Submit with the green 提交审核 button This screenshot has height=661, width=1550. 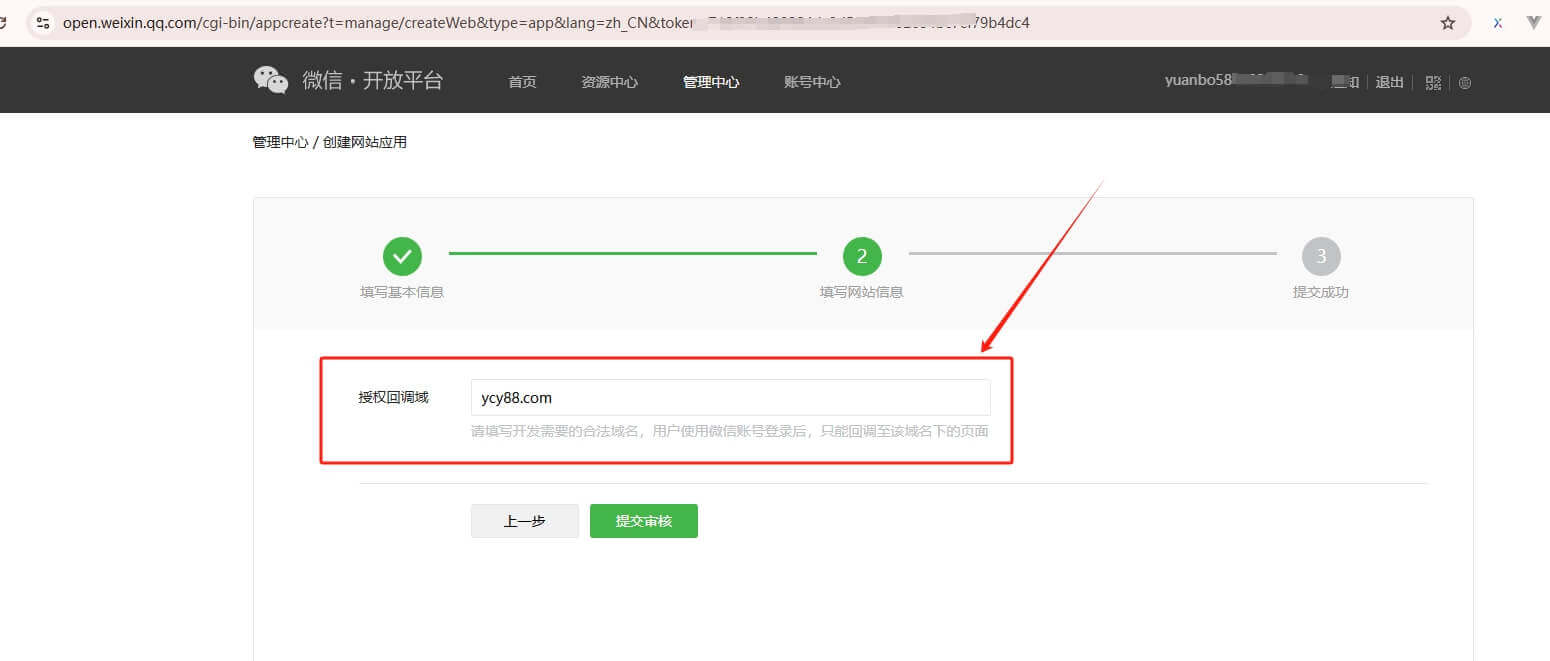(643, 521)
